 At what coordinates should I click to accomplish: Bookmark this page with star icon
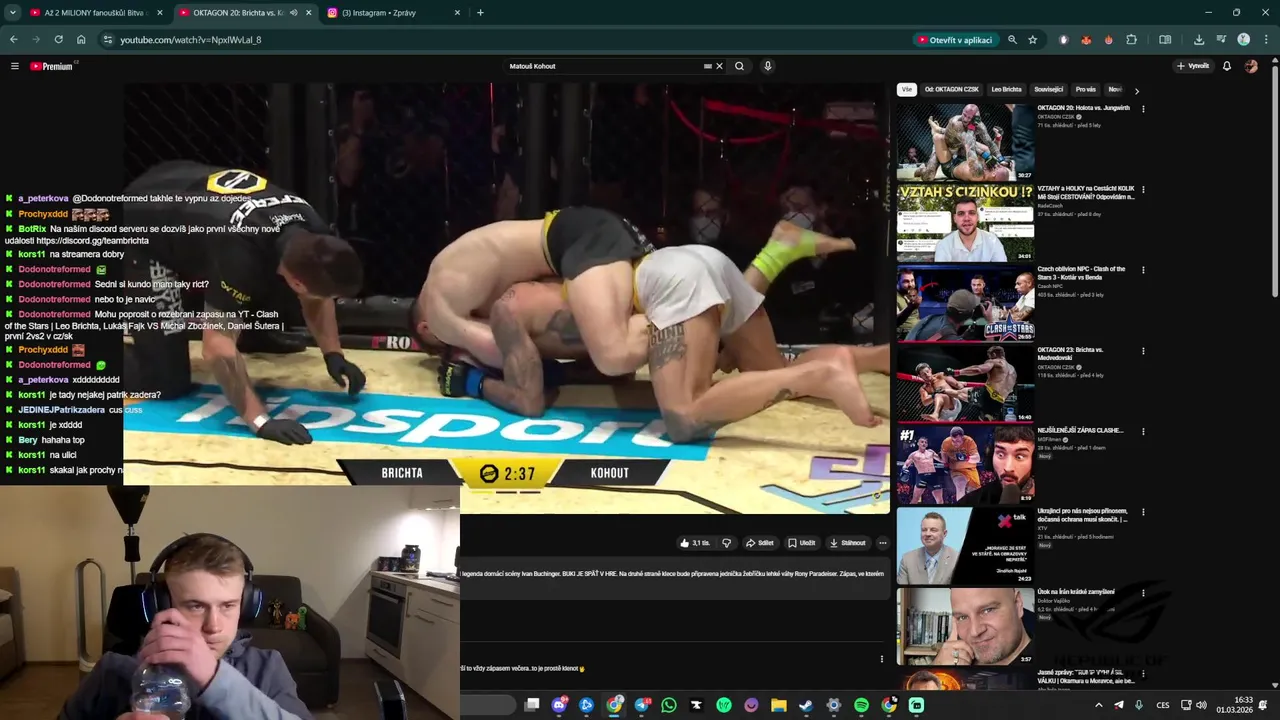[1033, 40]
